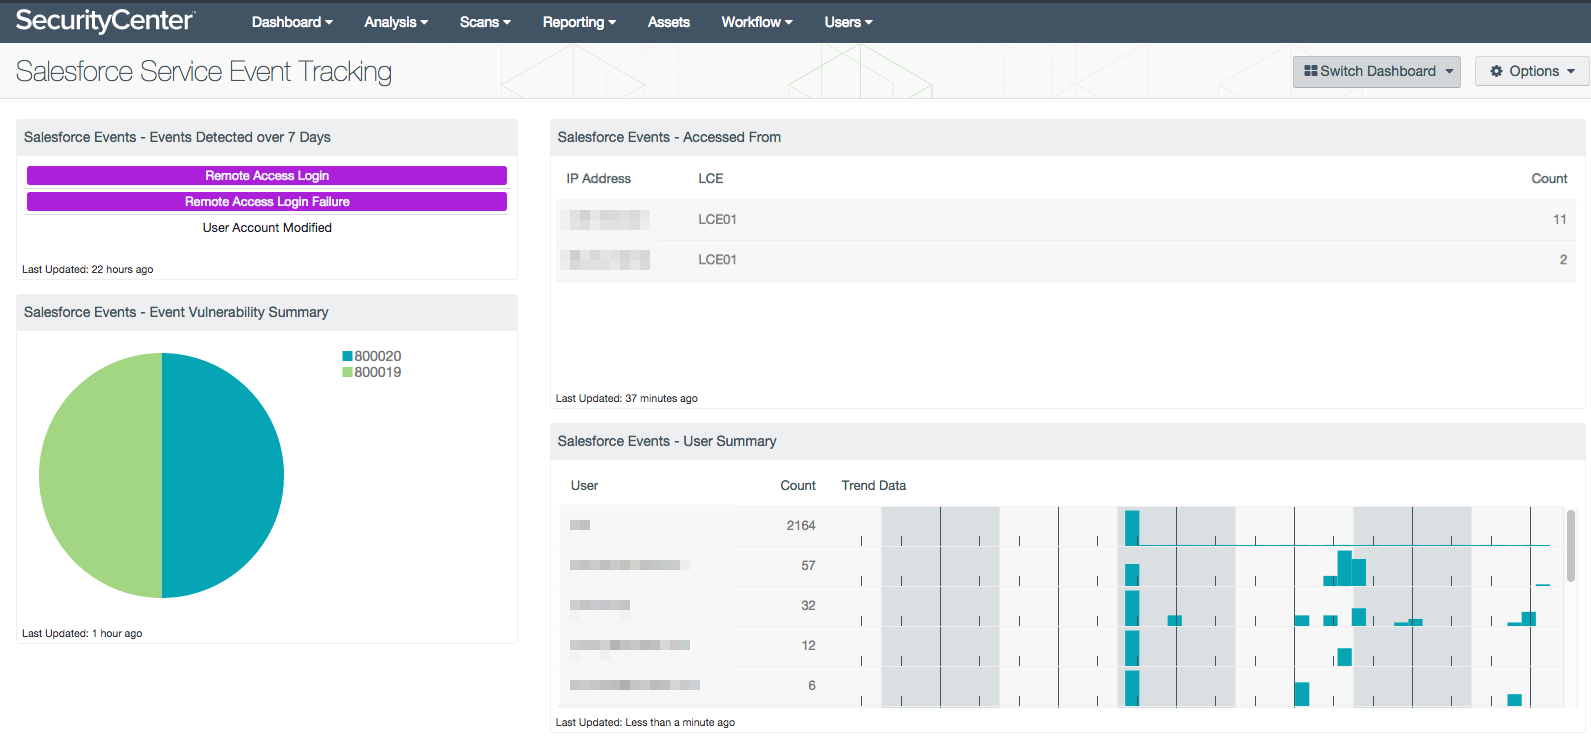The image size is (1591, 741).
Task: Click the User Account Modified indicator
Action: 267,227
